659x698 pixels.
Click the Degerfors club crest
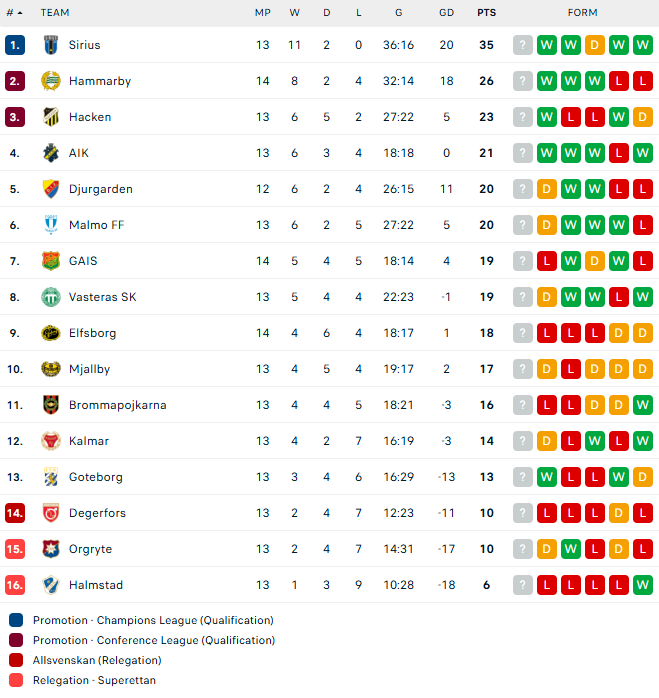(51, 513)
